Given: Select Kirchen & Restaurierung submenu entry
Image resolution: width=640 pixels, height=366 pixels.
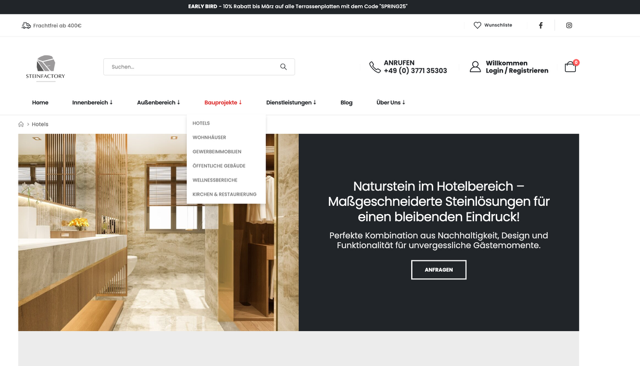Looking at the screenshot, I should 224,194.
